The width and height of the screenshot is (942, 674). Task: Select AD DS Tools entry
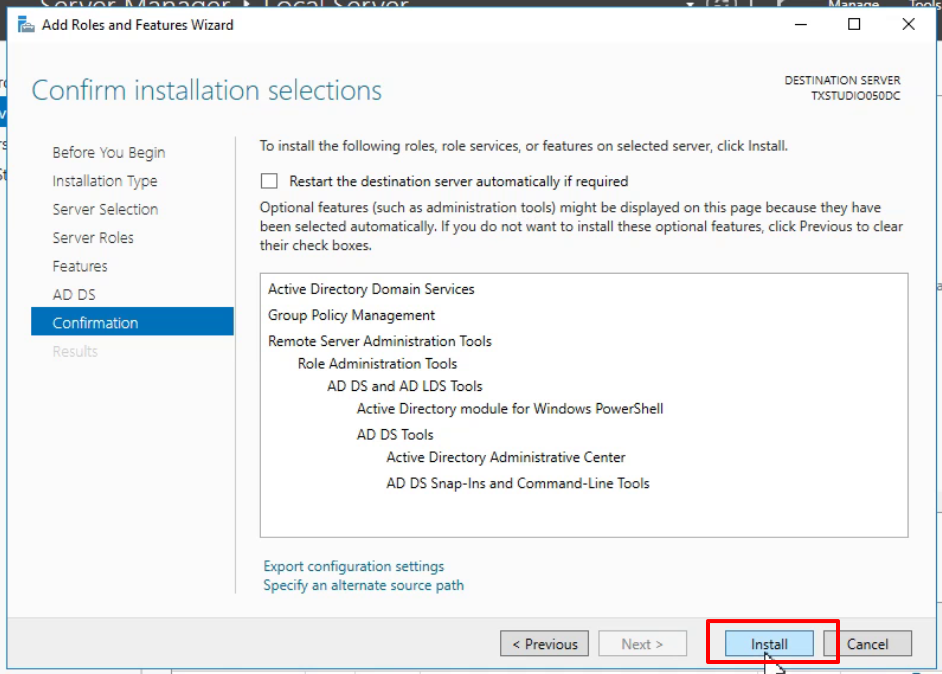(395, 434)
